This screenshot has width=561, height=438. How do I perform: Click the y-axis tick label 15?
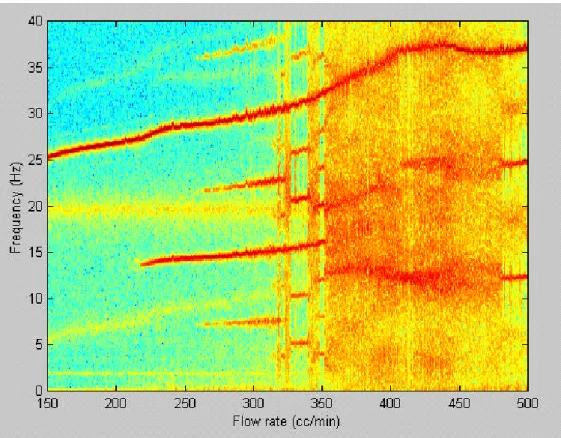coord(35,252)
